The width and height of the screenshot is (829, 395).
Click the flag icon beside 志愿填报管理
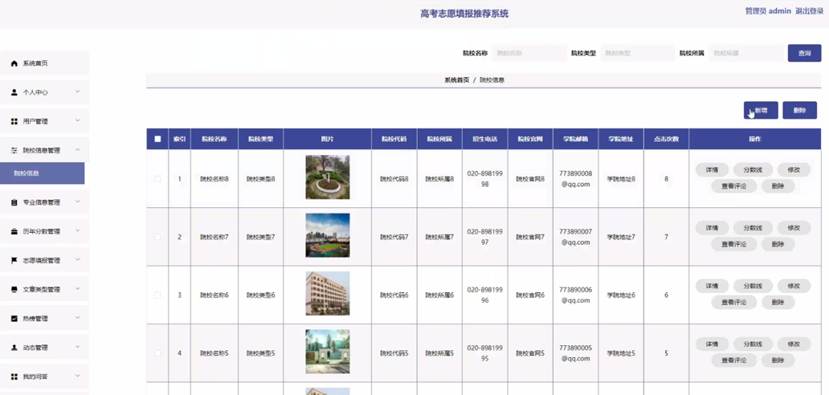point(14,260)
